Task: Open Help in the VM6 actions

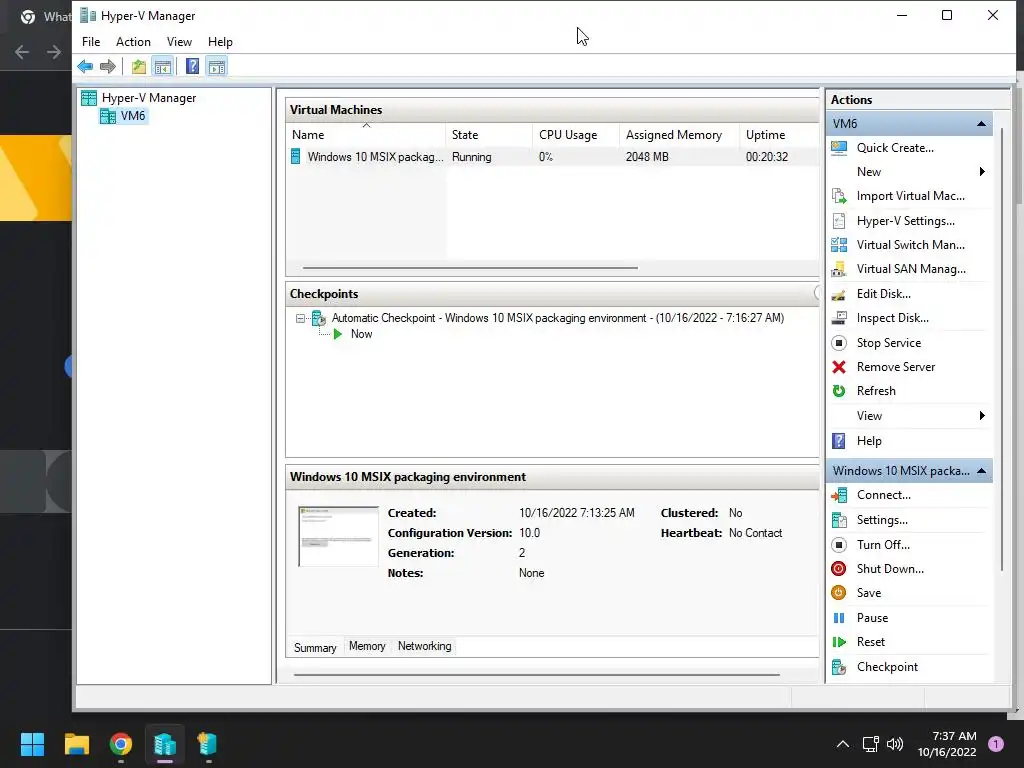Action: tap(869, 441)
